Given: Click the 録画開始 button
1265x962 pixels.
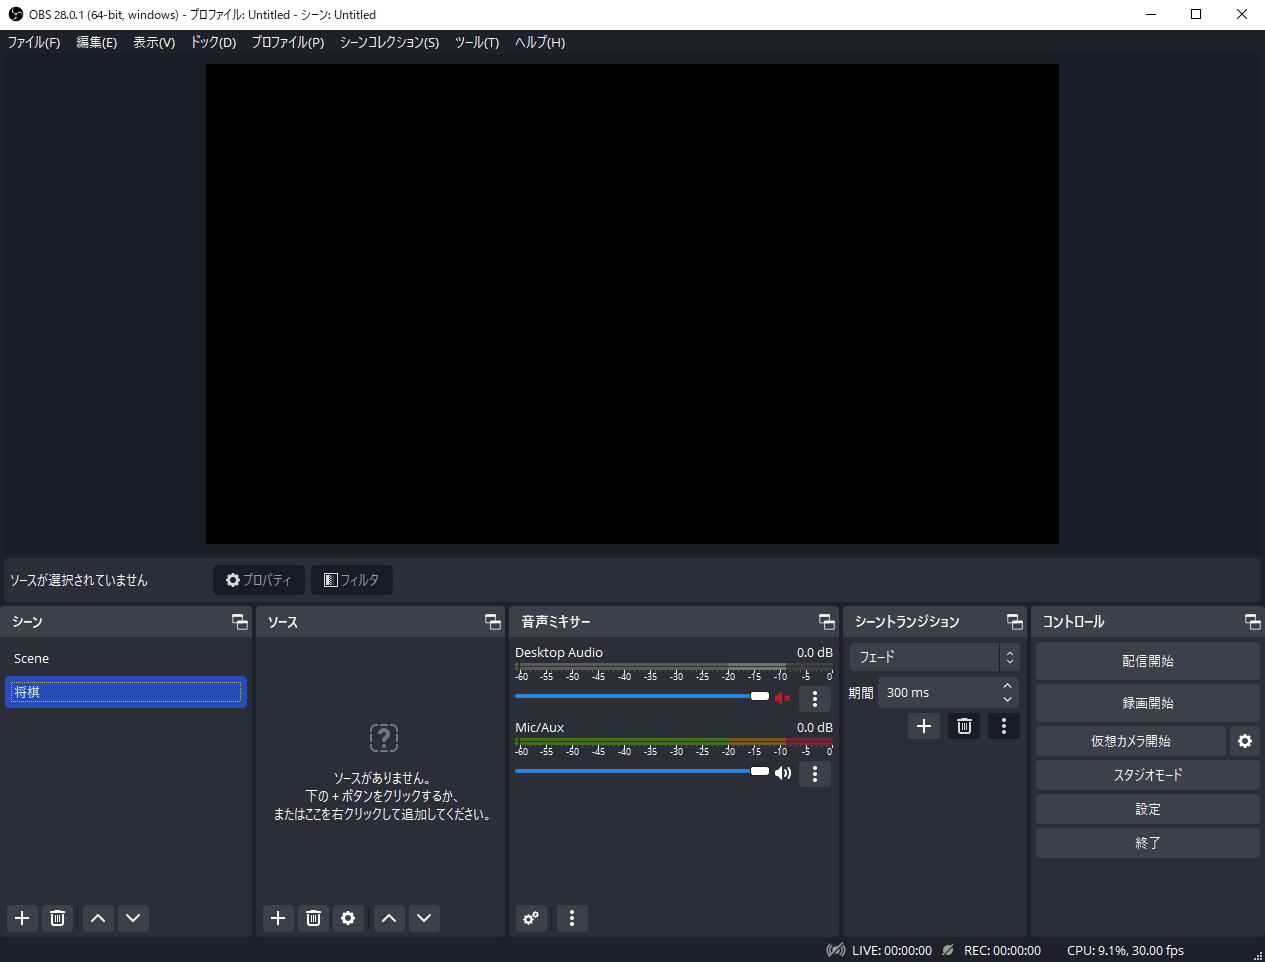Looking at the screenshot, I should (x=1147, y=703).
